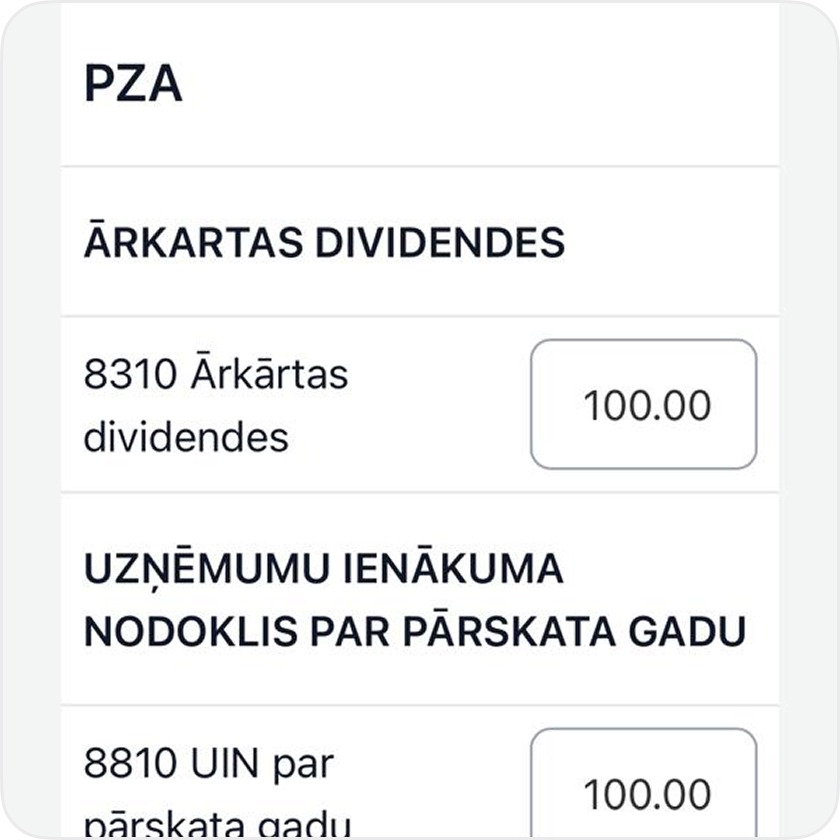Click the '8810 UIN par' label text
This screenshot has width=840, height=840.
[x=209, y=763]
